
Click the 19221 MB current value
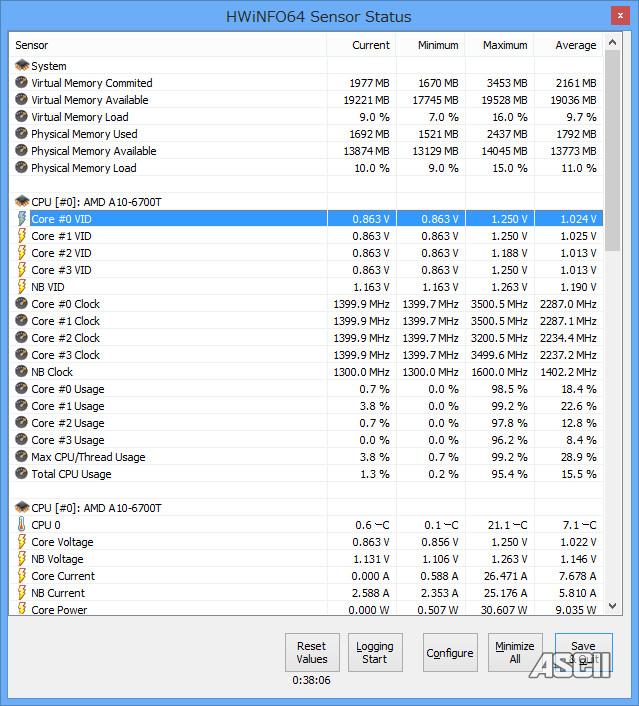tap(367, 100)
